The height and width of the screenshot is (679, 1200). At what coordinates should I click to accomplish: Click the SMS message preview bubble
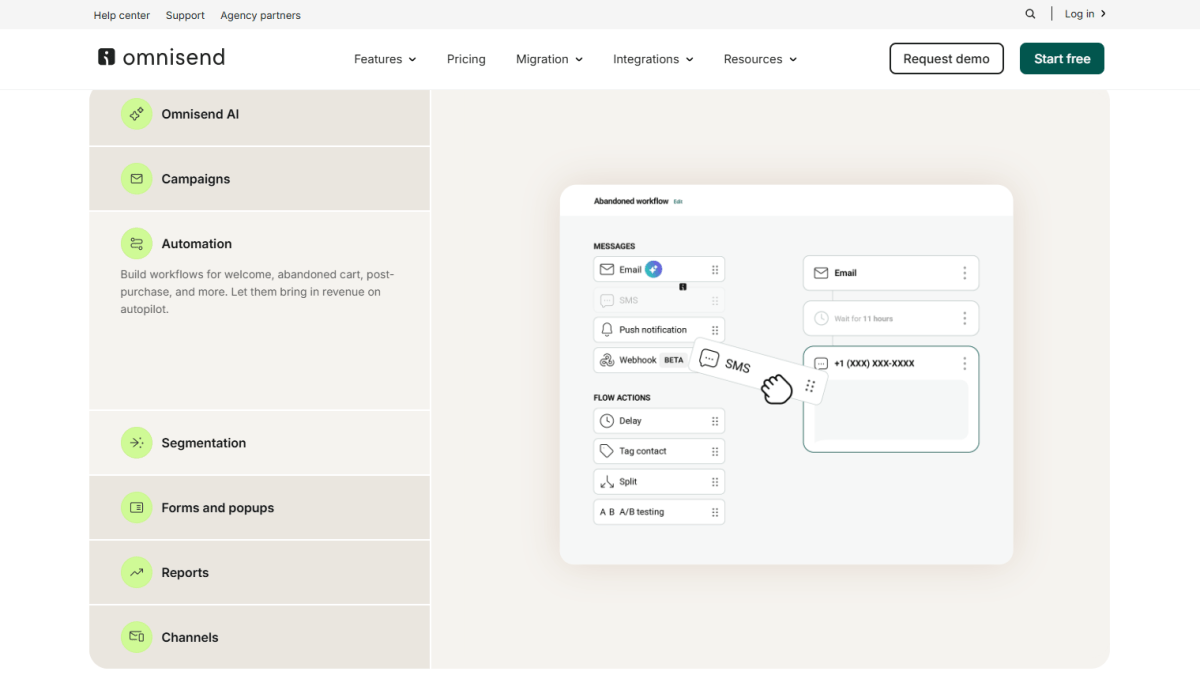point(891,410)
